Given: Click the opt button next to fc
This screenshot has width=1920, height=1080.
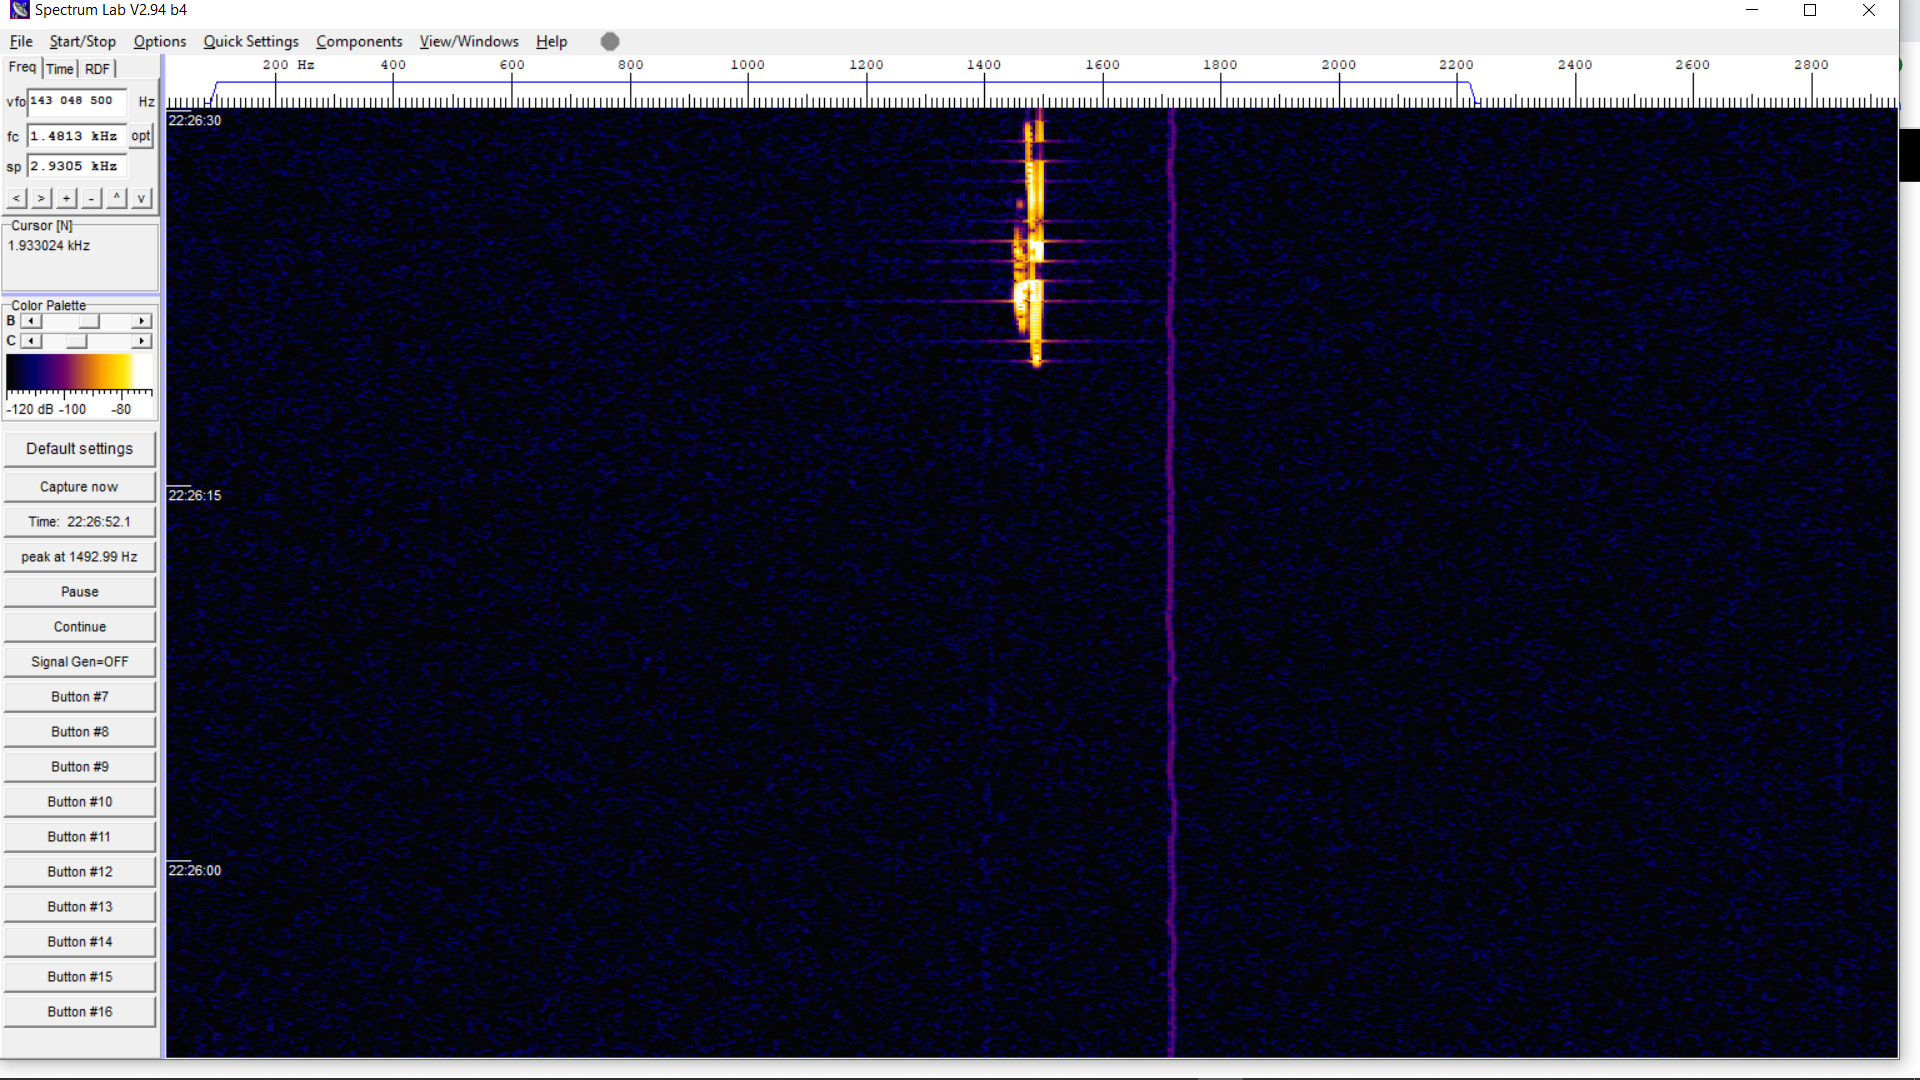Looking at the screenshot, I should (141, 136).
